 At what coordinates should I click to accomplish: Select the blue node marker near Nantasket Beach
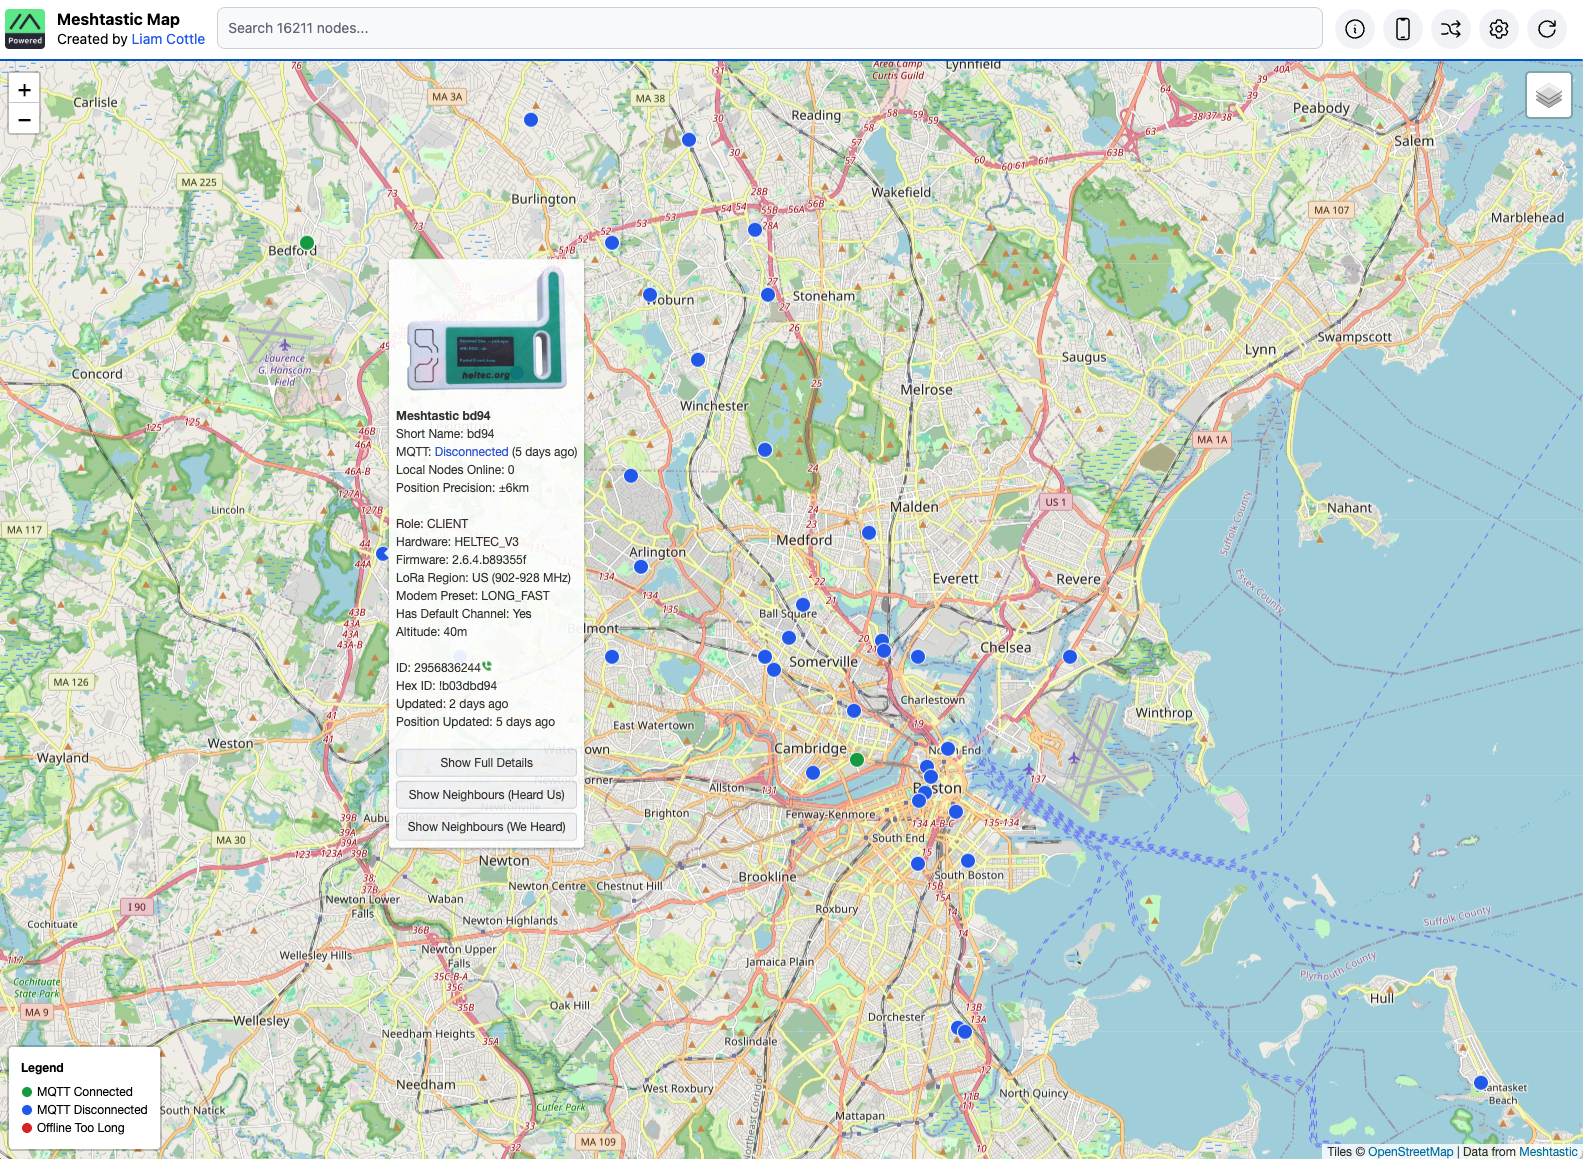(x=1481, y=1083)
